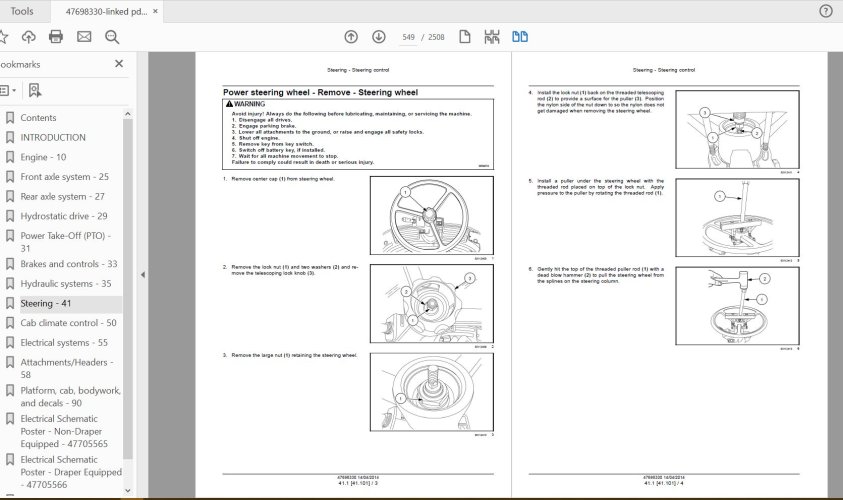Open the INTRODUCTION bookmark
The width and height of the screenshot is (843, 500).
point(53,138)
